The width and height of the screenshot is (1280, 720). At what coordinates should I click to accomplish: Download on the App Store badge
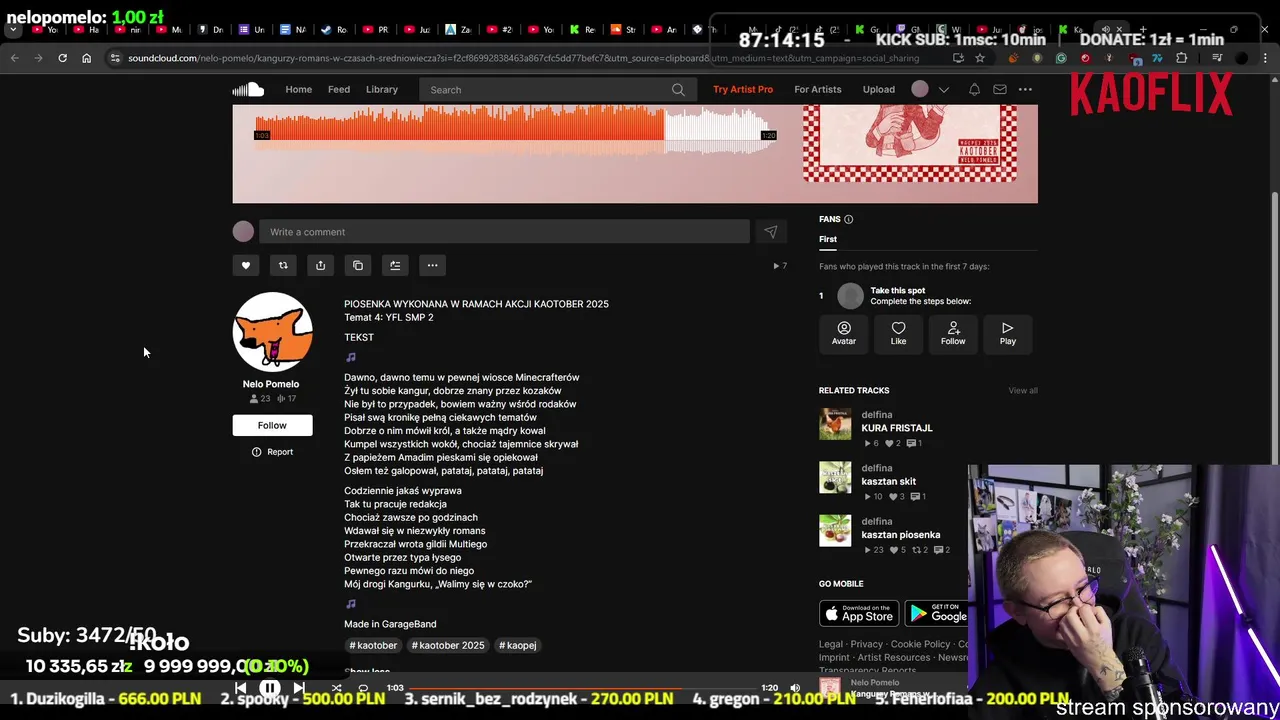[859, 613]
